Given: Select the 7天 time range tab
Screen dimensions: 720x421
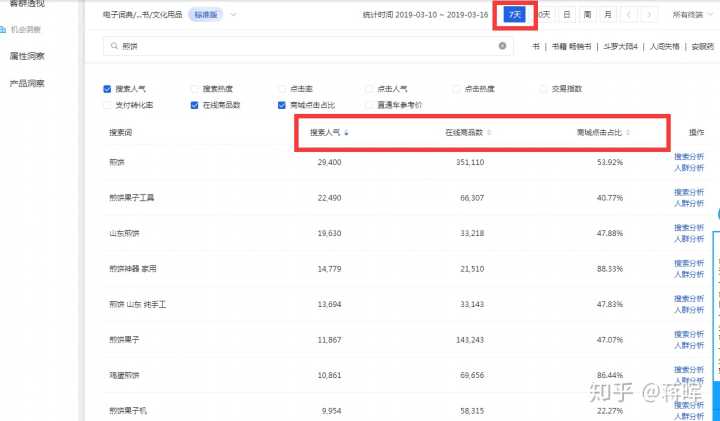Looking at the screenshot, I should (515, 15).
